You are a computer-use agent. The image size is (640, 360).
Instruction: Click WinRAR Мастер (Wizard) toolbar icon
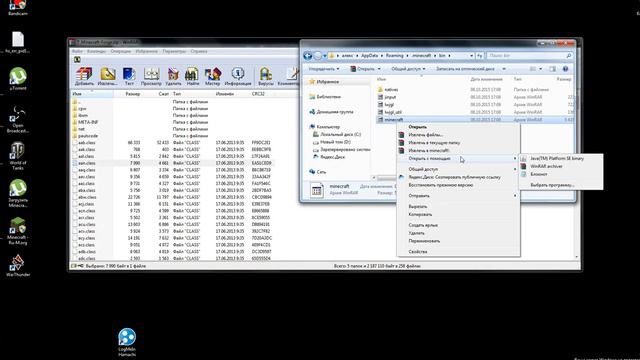point(212,76)
